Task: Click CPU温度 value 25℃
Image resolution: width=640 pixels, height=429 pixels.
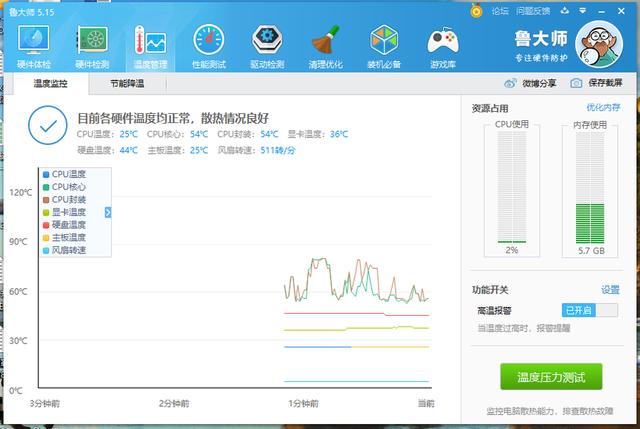Action: pos(129,134)
